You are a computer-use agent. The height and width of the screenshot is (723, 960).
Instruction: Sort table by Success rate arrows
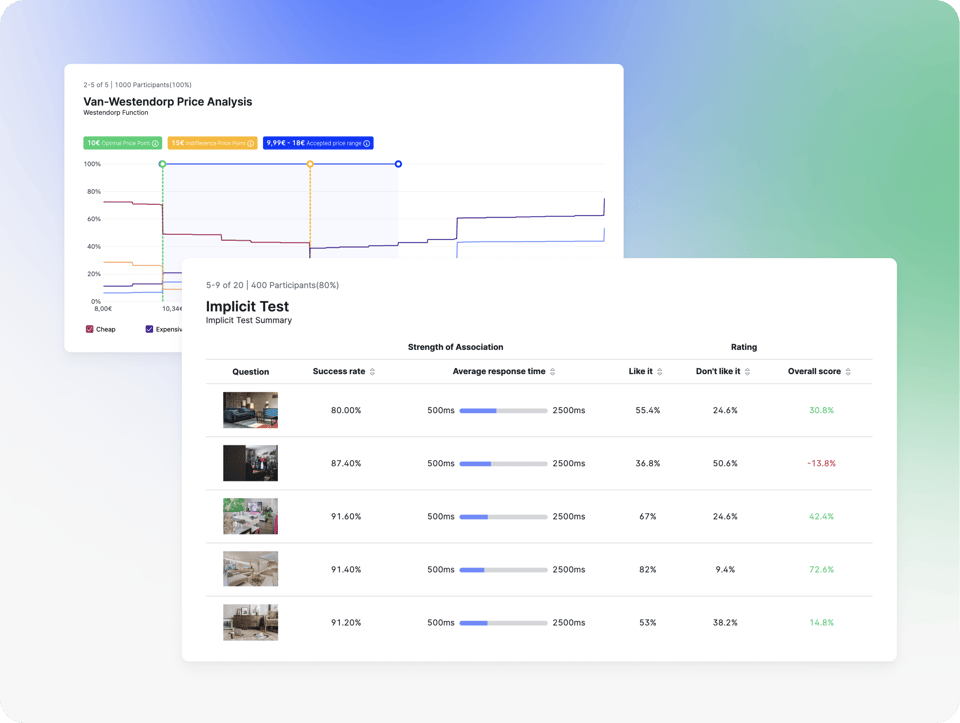point(373,372)
